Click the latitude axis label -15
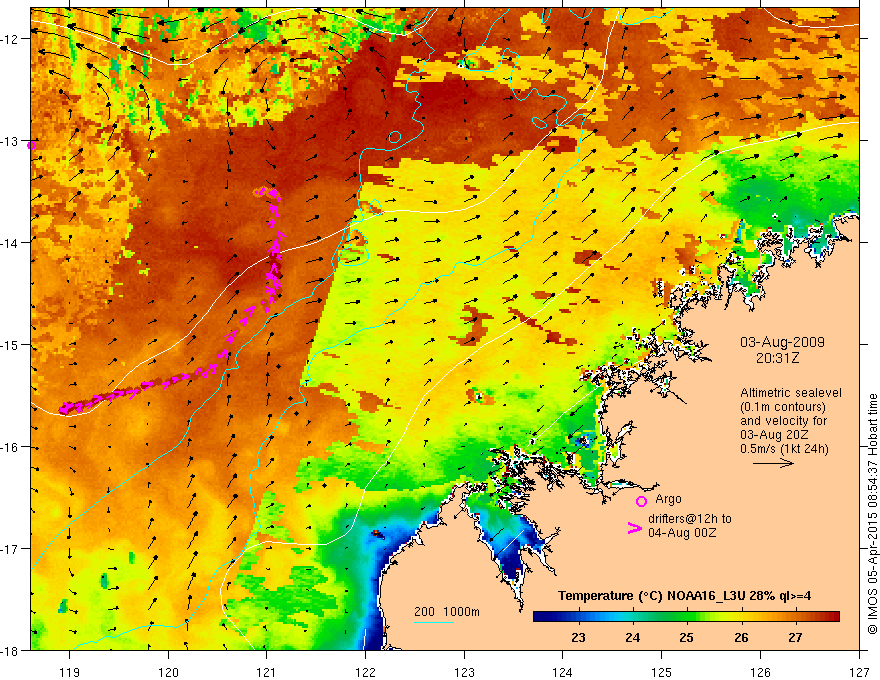 tap(11, 345)
